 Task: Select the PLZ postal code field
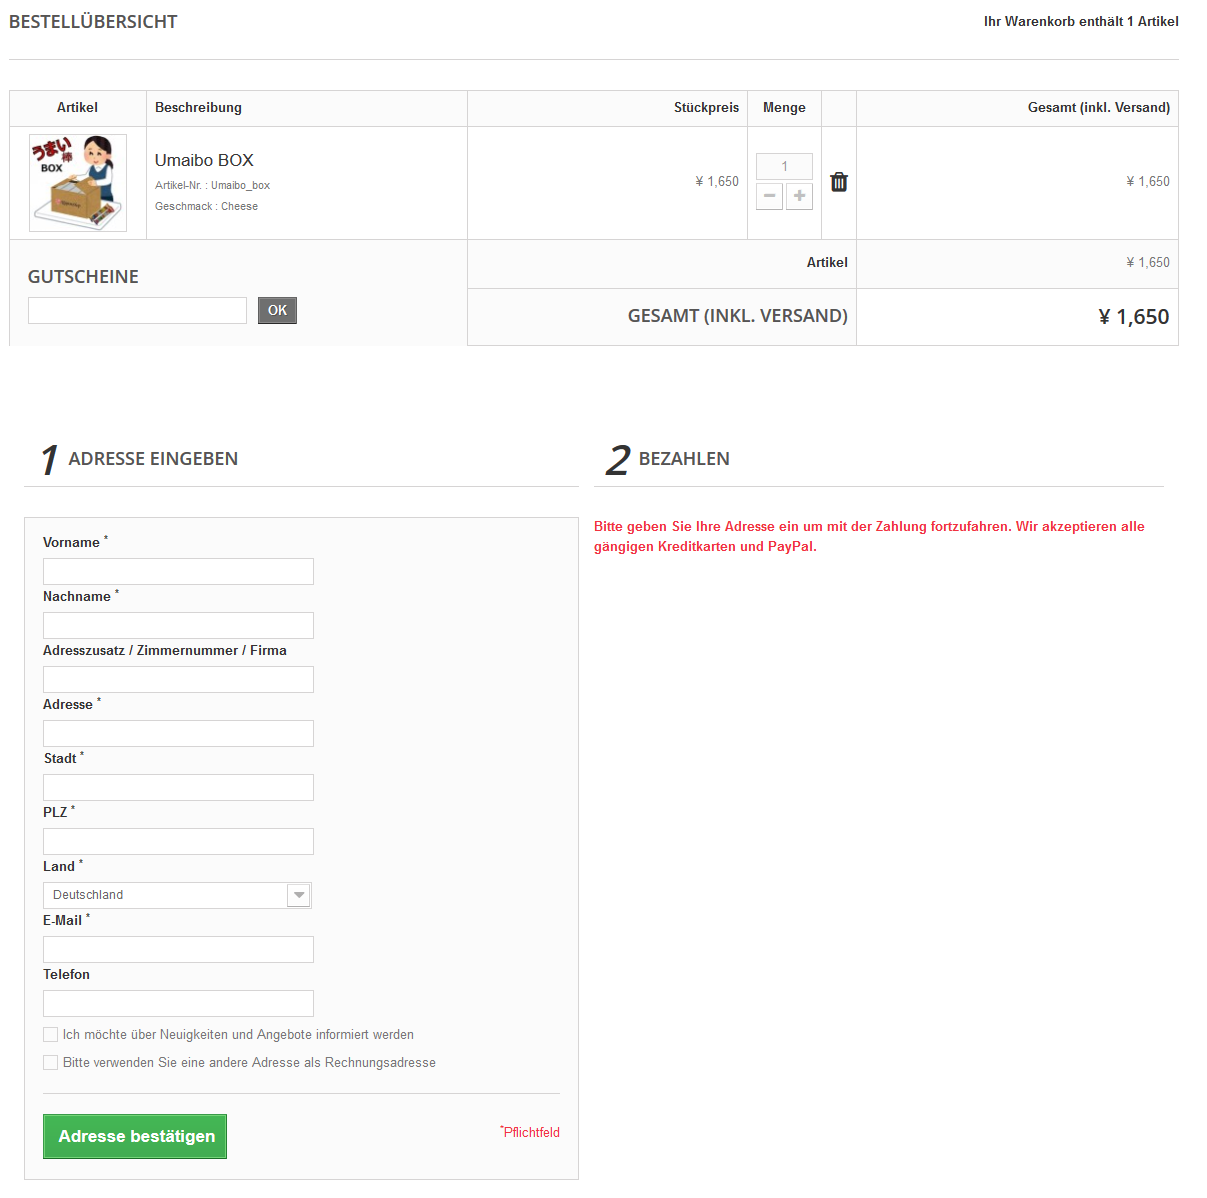178,842
